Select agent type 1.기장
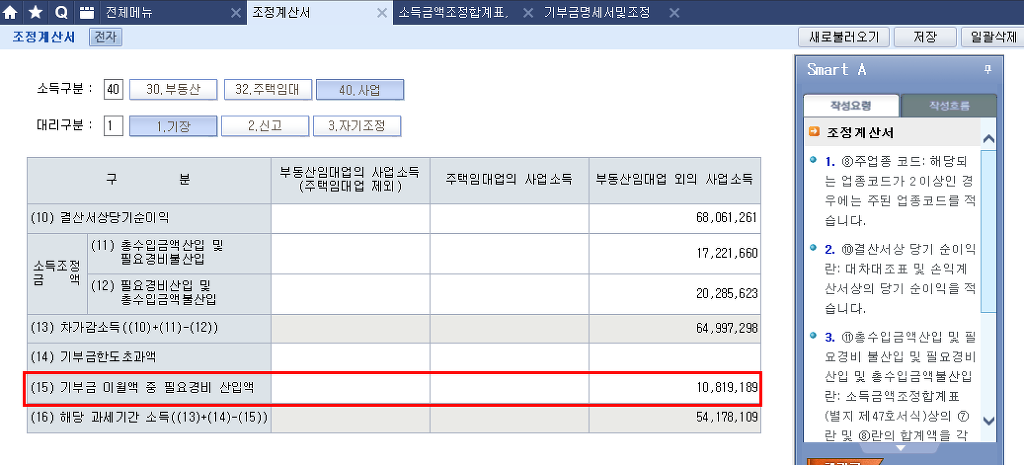The image size is (1024, 465). tap(173, 126)
